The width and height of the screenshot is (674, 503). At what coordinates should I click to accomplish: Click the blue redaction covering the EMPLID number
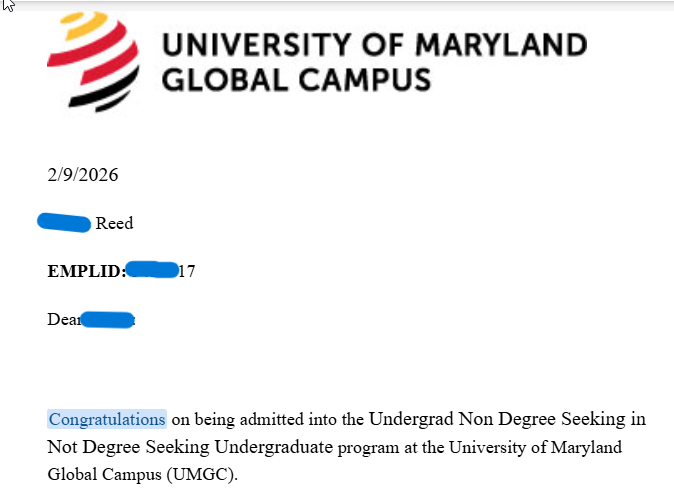(152, 270)
